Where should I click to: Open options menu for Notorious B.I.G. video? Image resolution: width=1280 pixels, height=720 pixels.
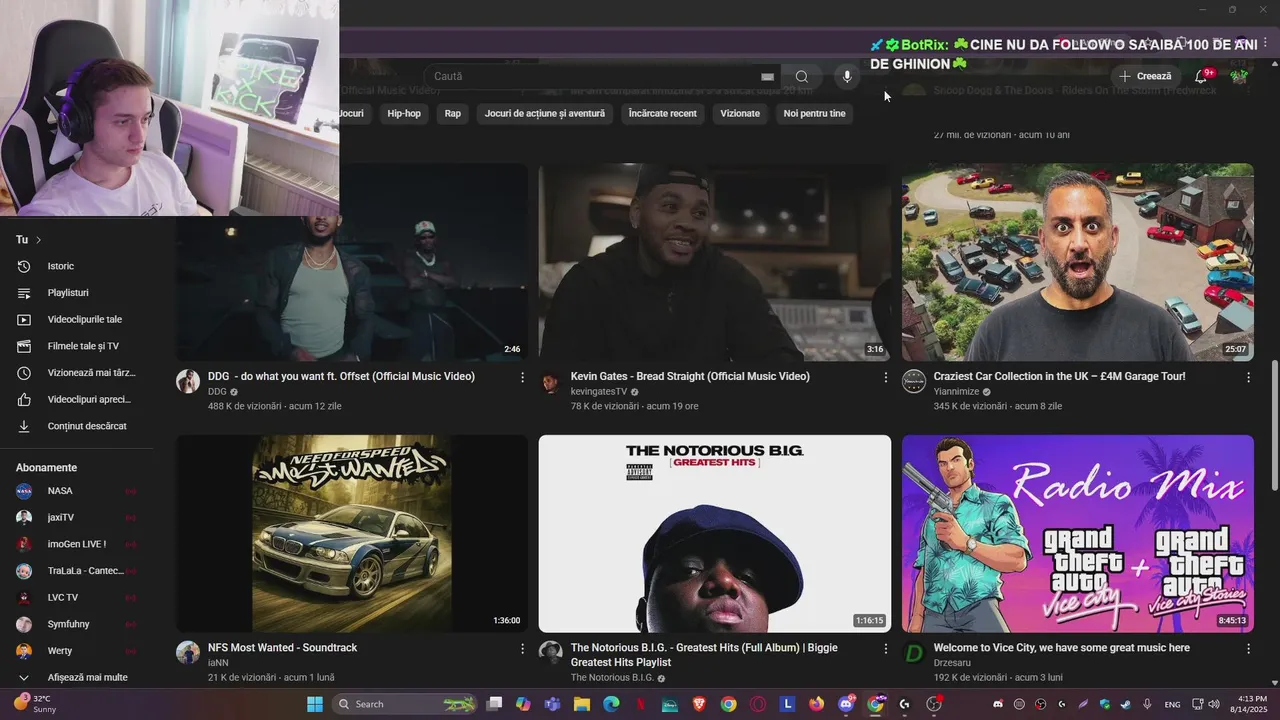tap(885, 648)
